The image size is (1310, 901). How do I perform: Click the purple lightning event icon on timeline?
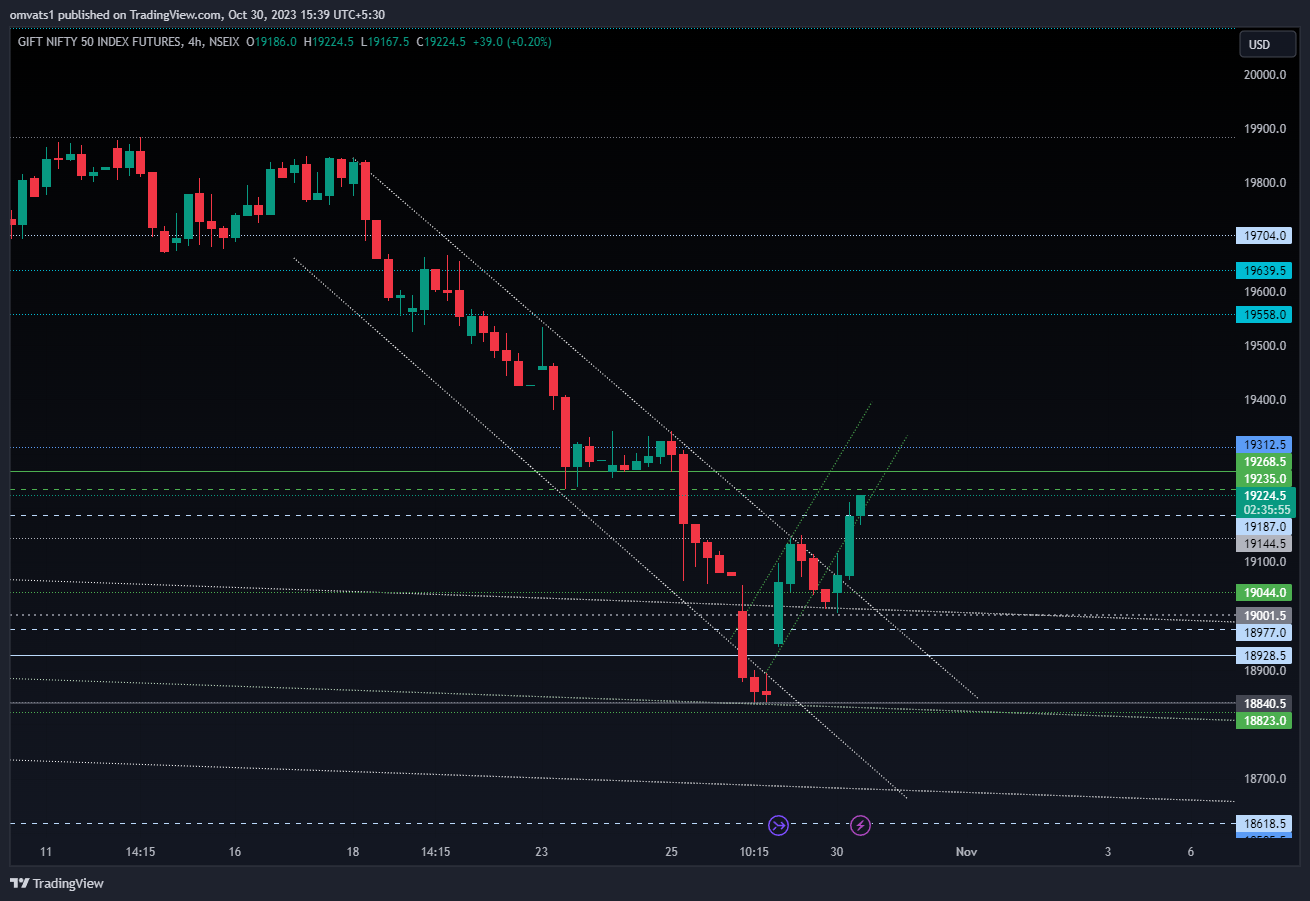pos(860,825)
